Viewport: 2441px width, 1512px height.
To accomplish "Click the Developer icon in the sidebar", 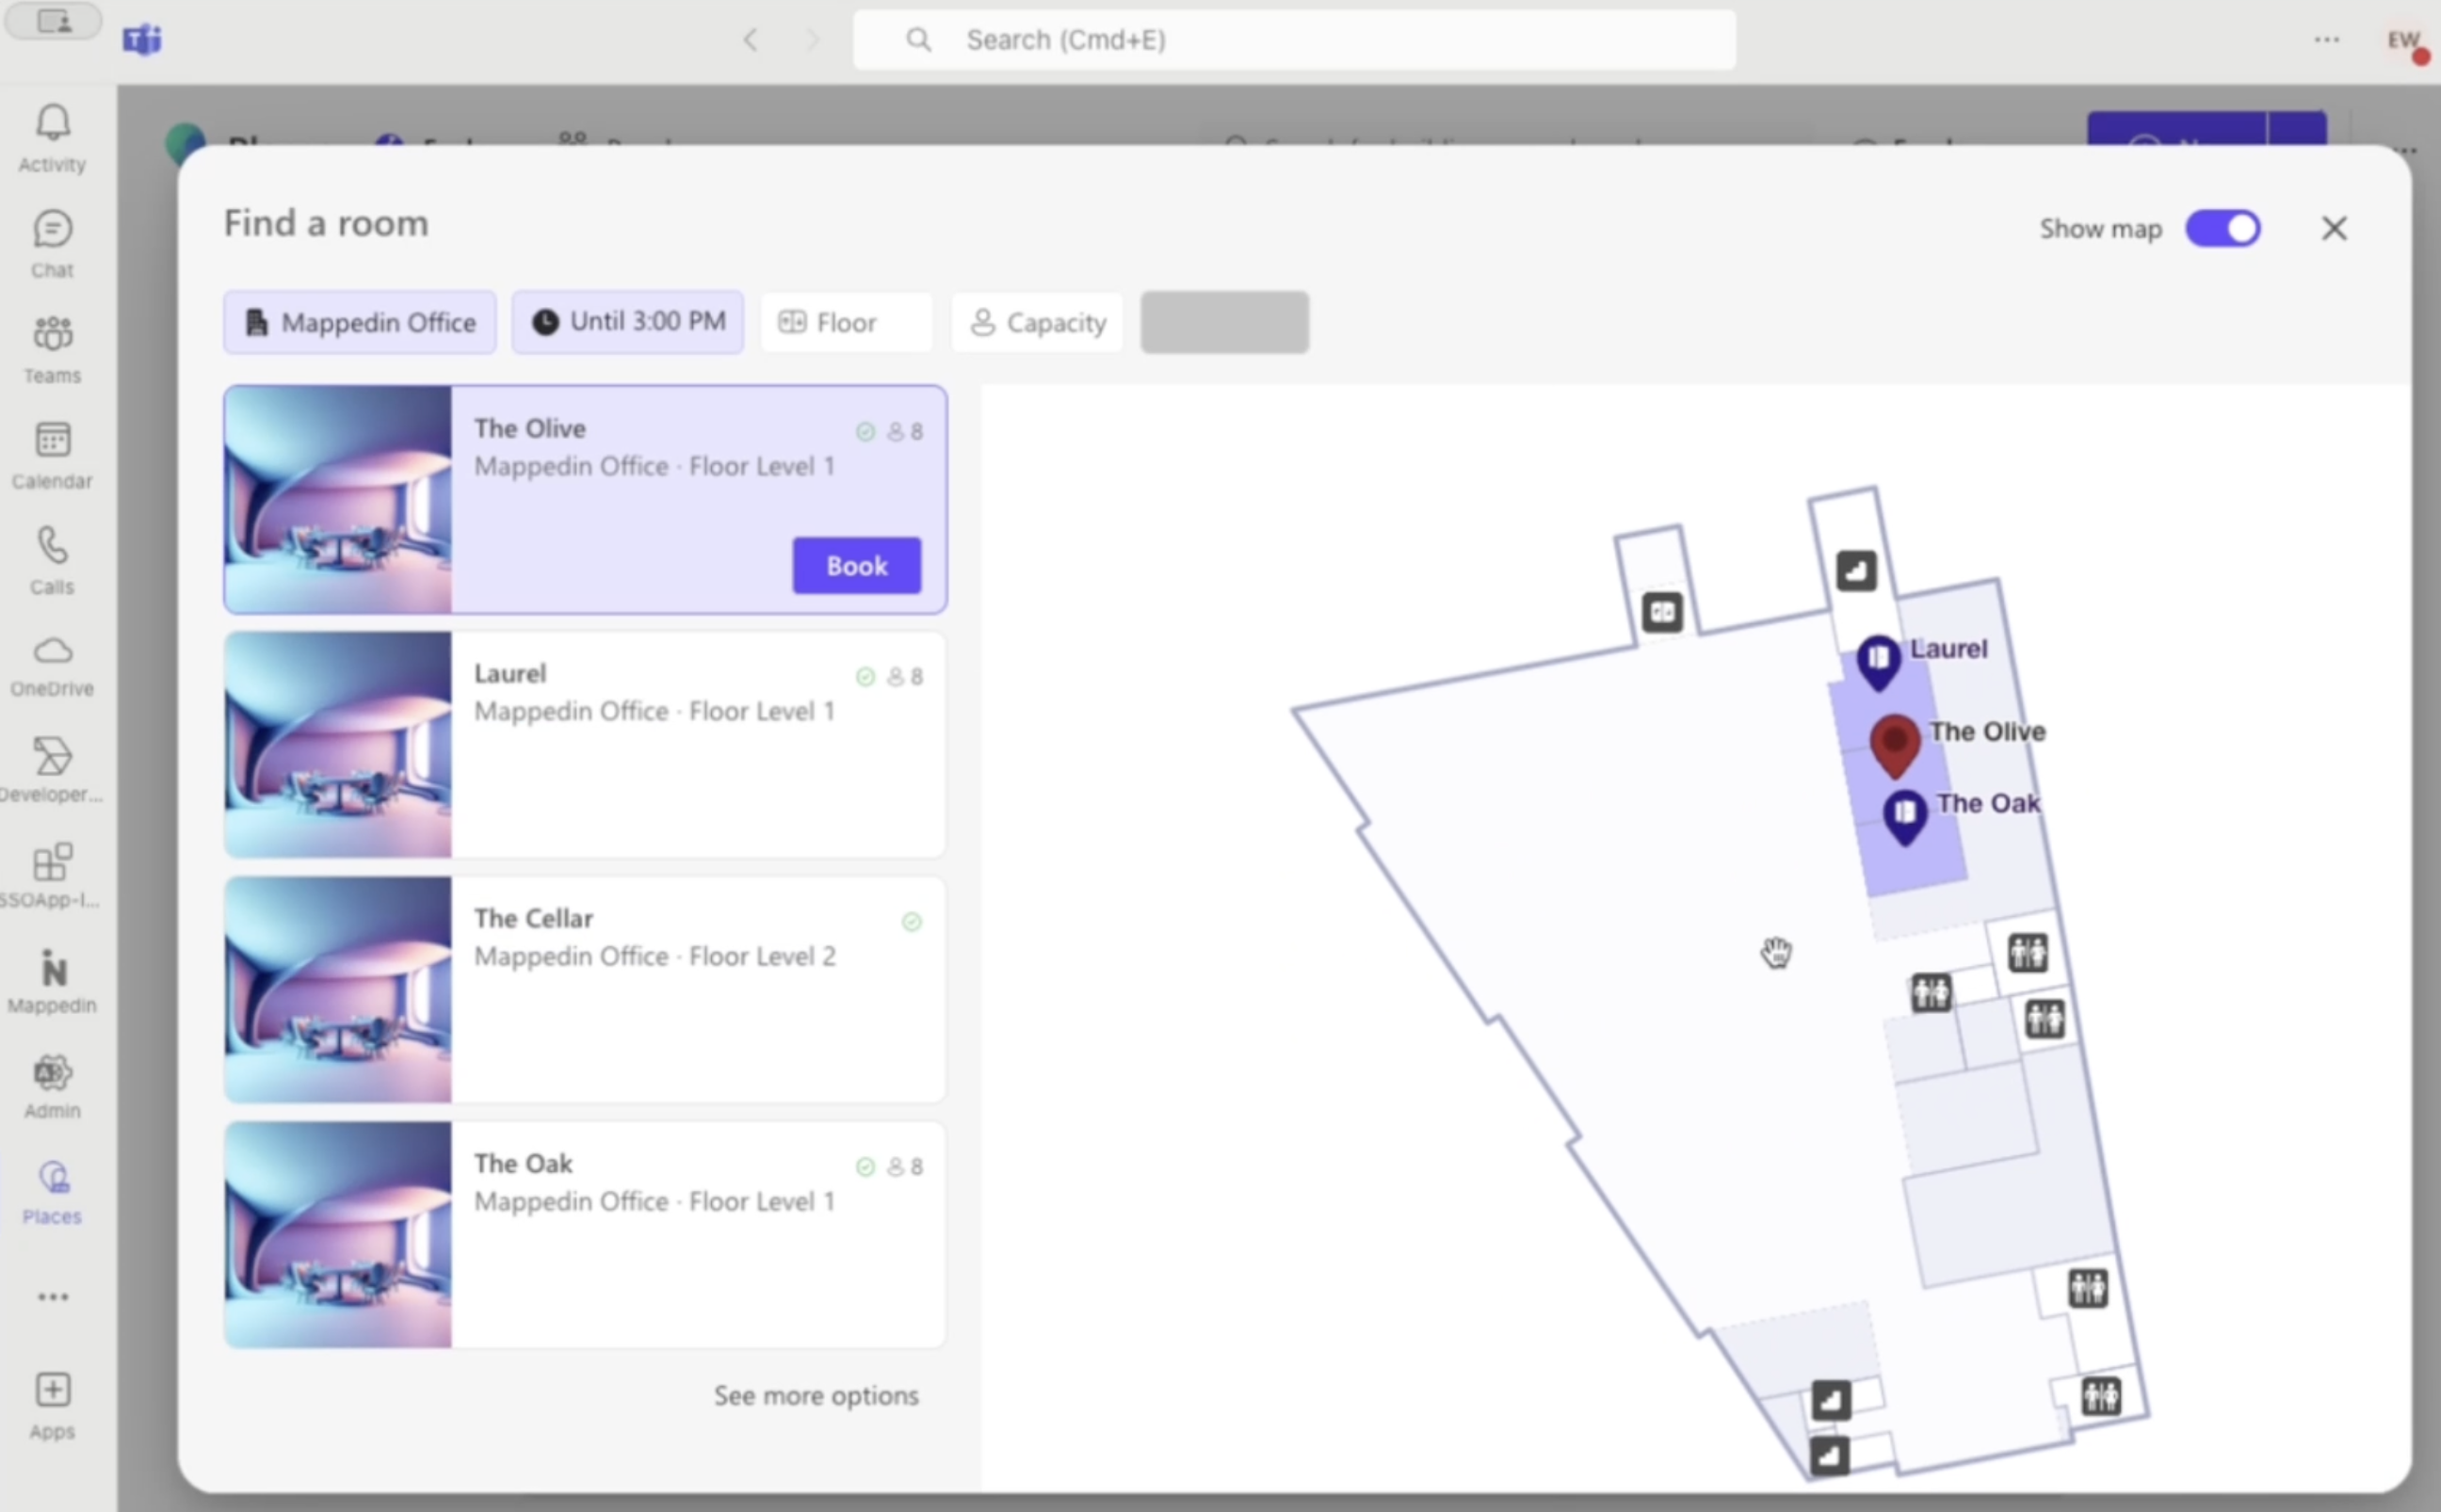I will (x=51, y=757).
